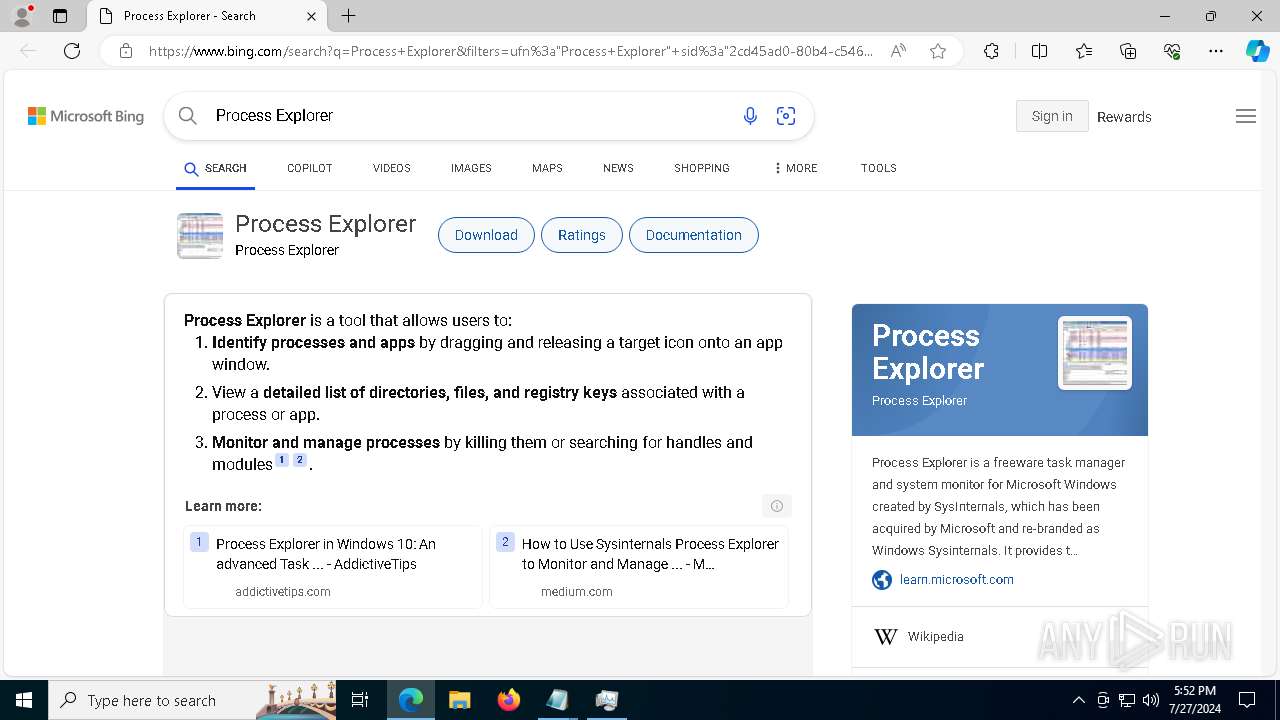Click the taskbar clock and date
This screenshot has width=1280, height=720.
pos(1194,700)
